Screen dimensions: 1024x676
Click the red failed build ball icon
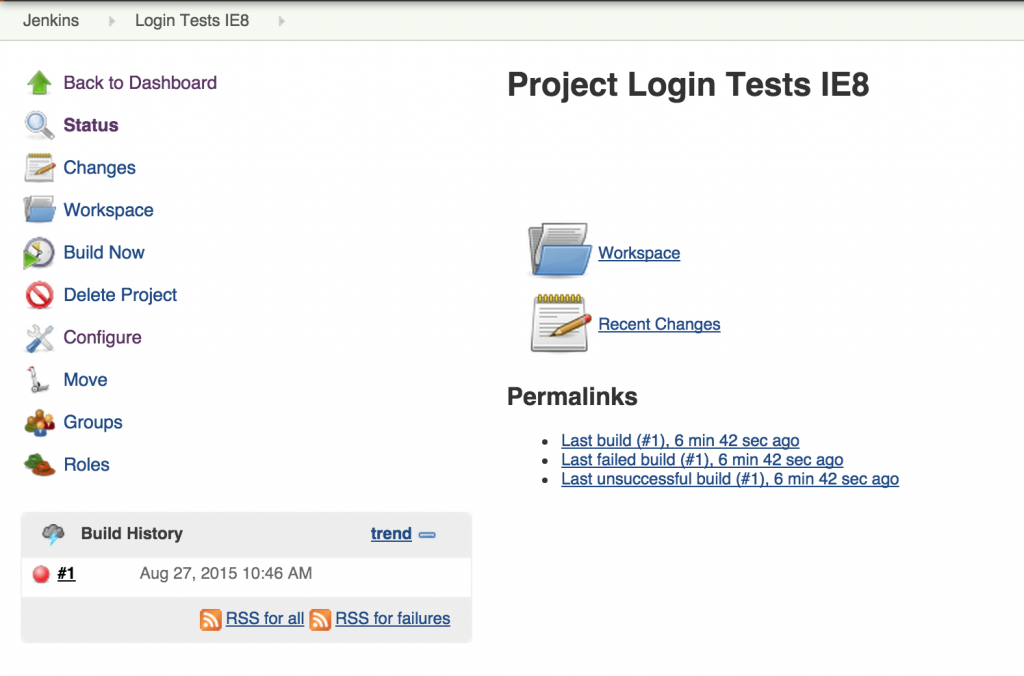tap(39, 573)
